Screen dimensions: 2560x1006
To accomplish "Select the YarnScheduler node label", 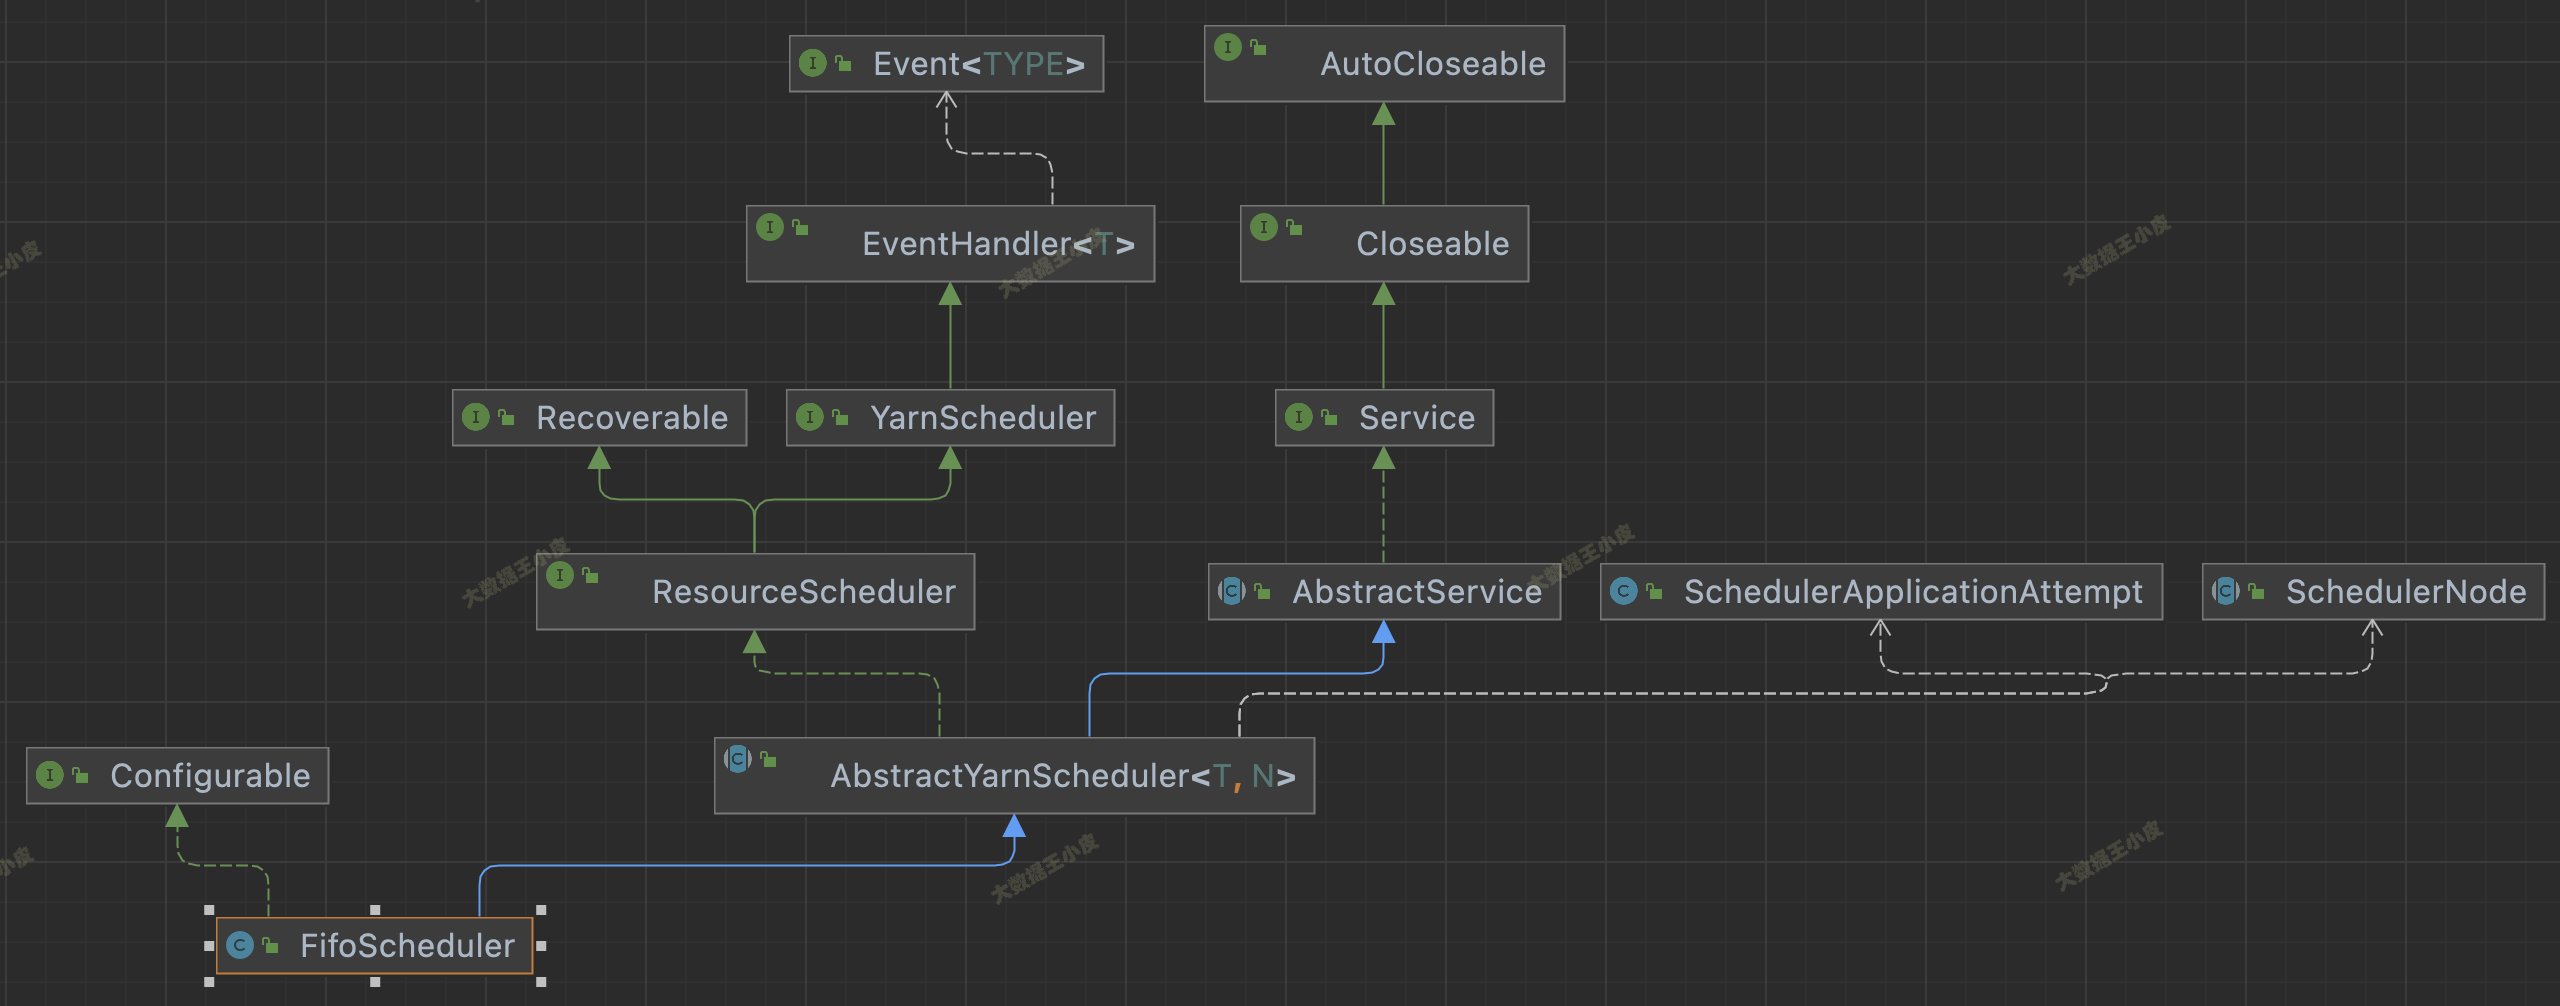I will (x=983, y=418).
